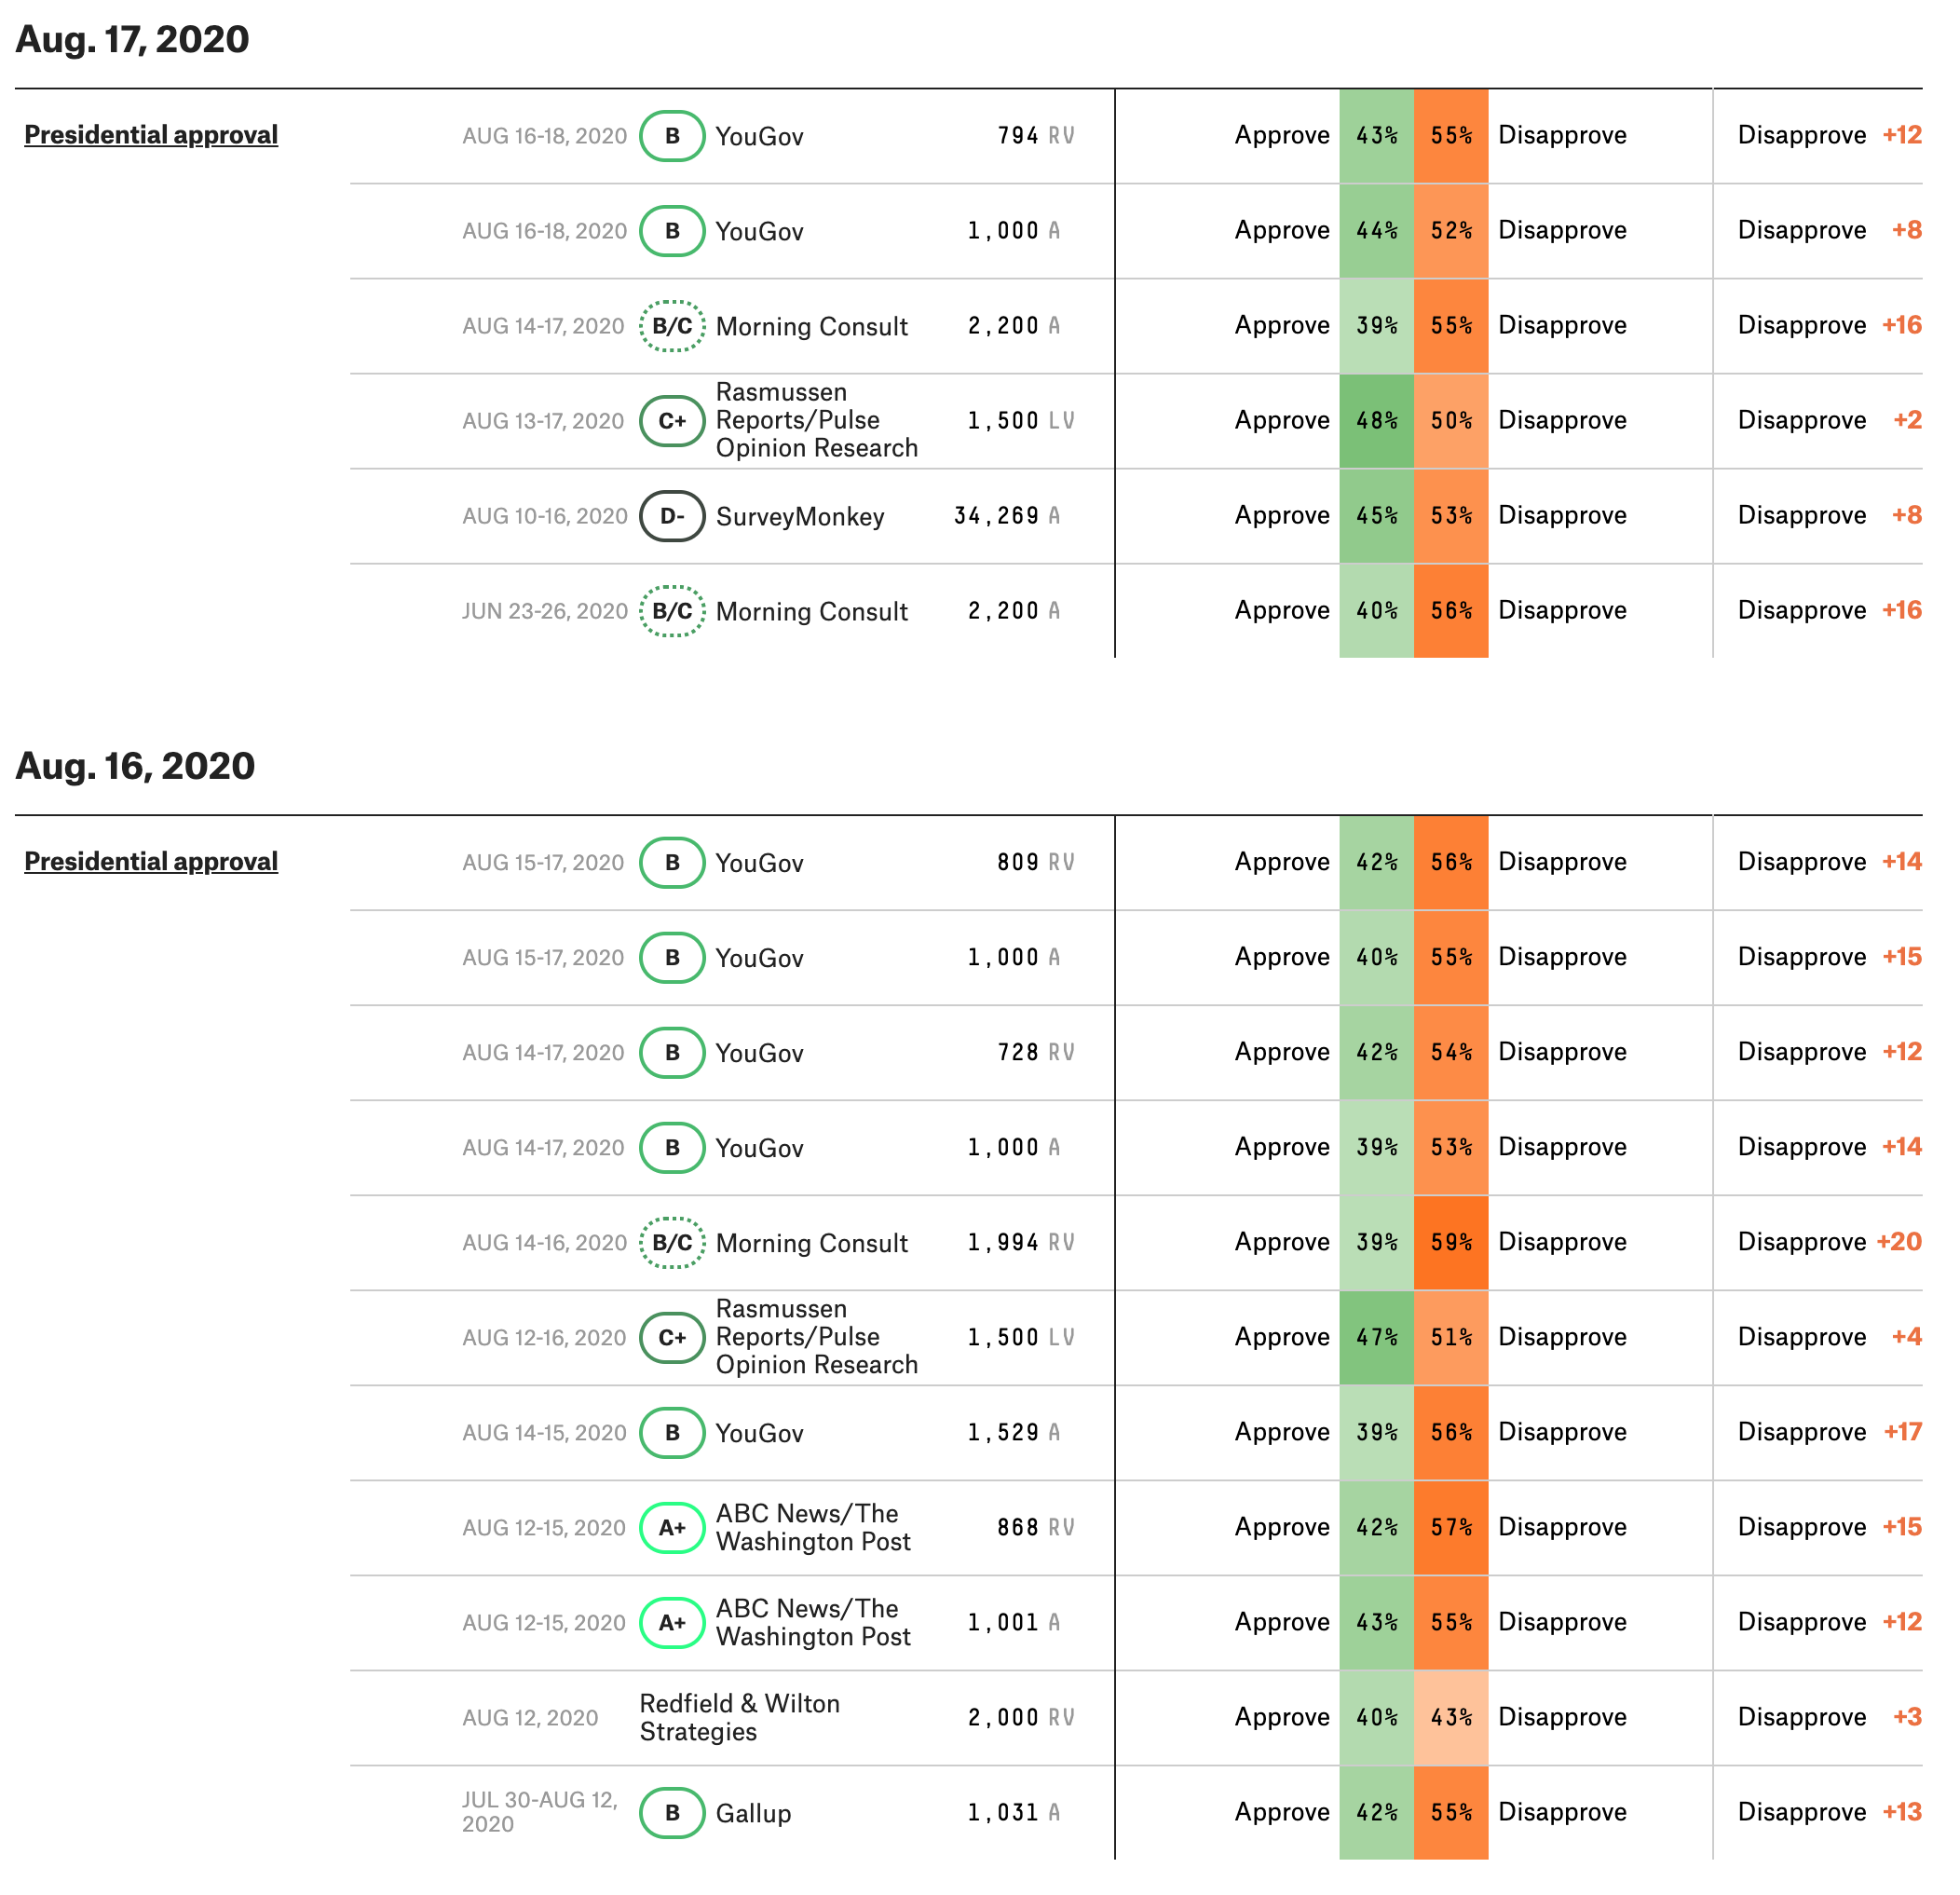
Task: Click the C+ badge for Aug 12-16 Rasmussen poll
Action: [672, 1337]
